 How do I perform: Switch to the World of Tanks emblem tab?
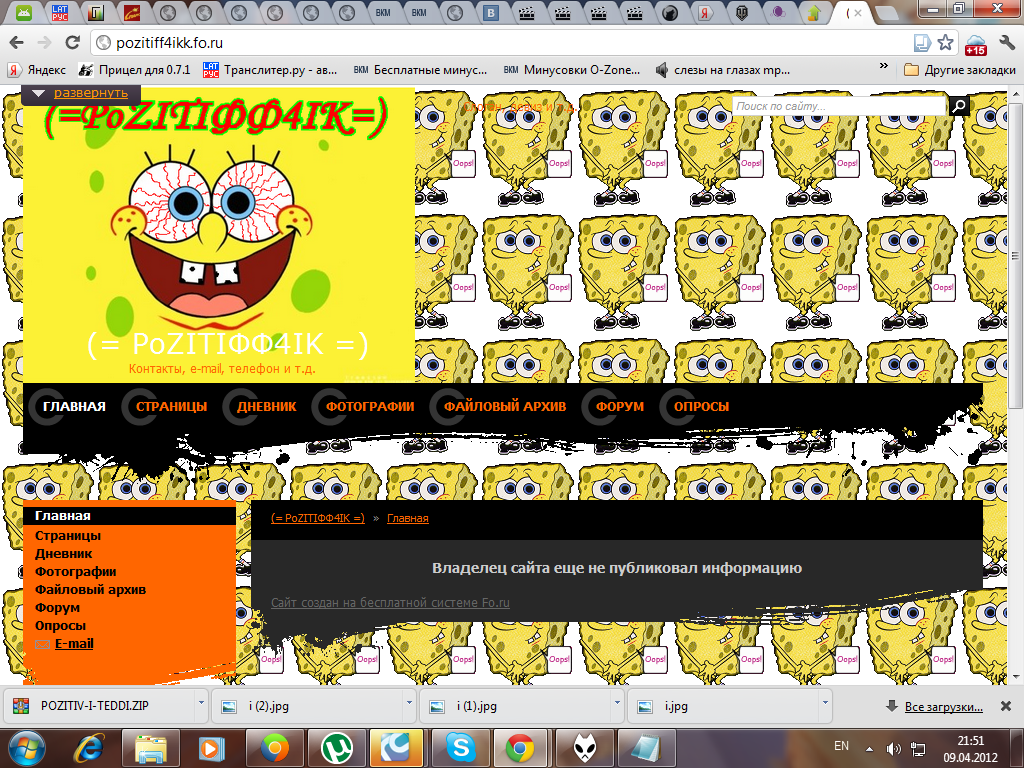[x=742, y=12]
